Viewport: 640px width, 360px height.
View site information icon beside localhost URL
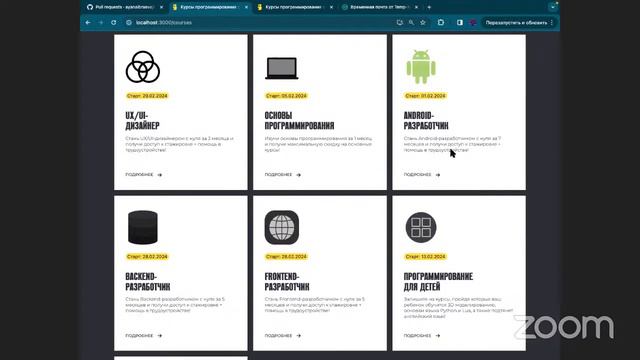tap(129, 22)
